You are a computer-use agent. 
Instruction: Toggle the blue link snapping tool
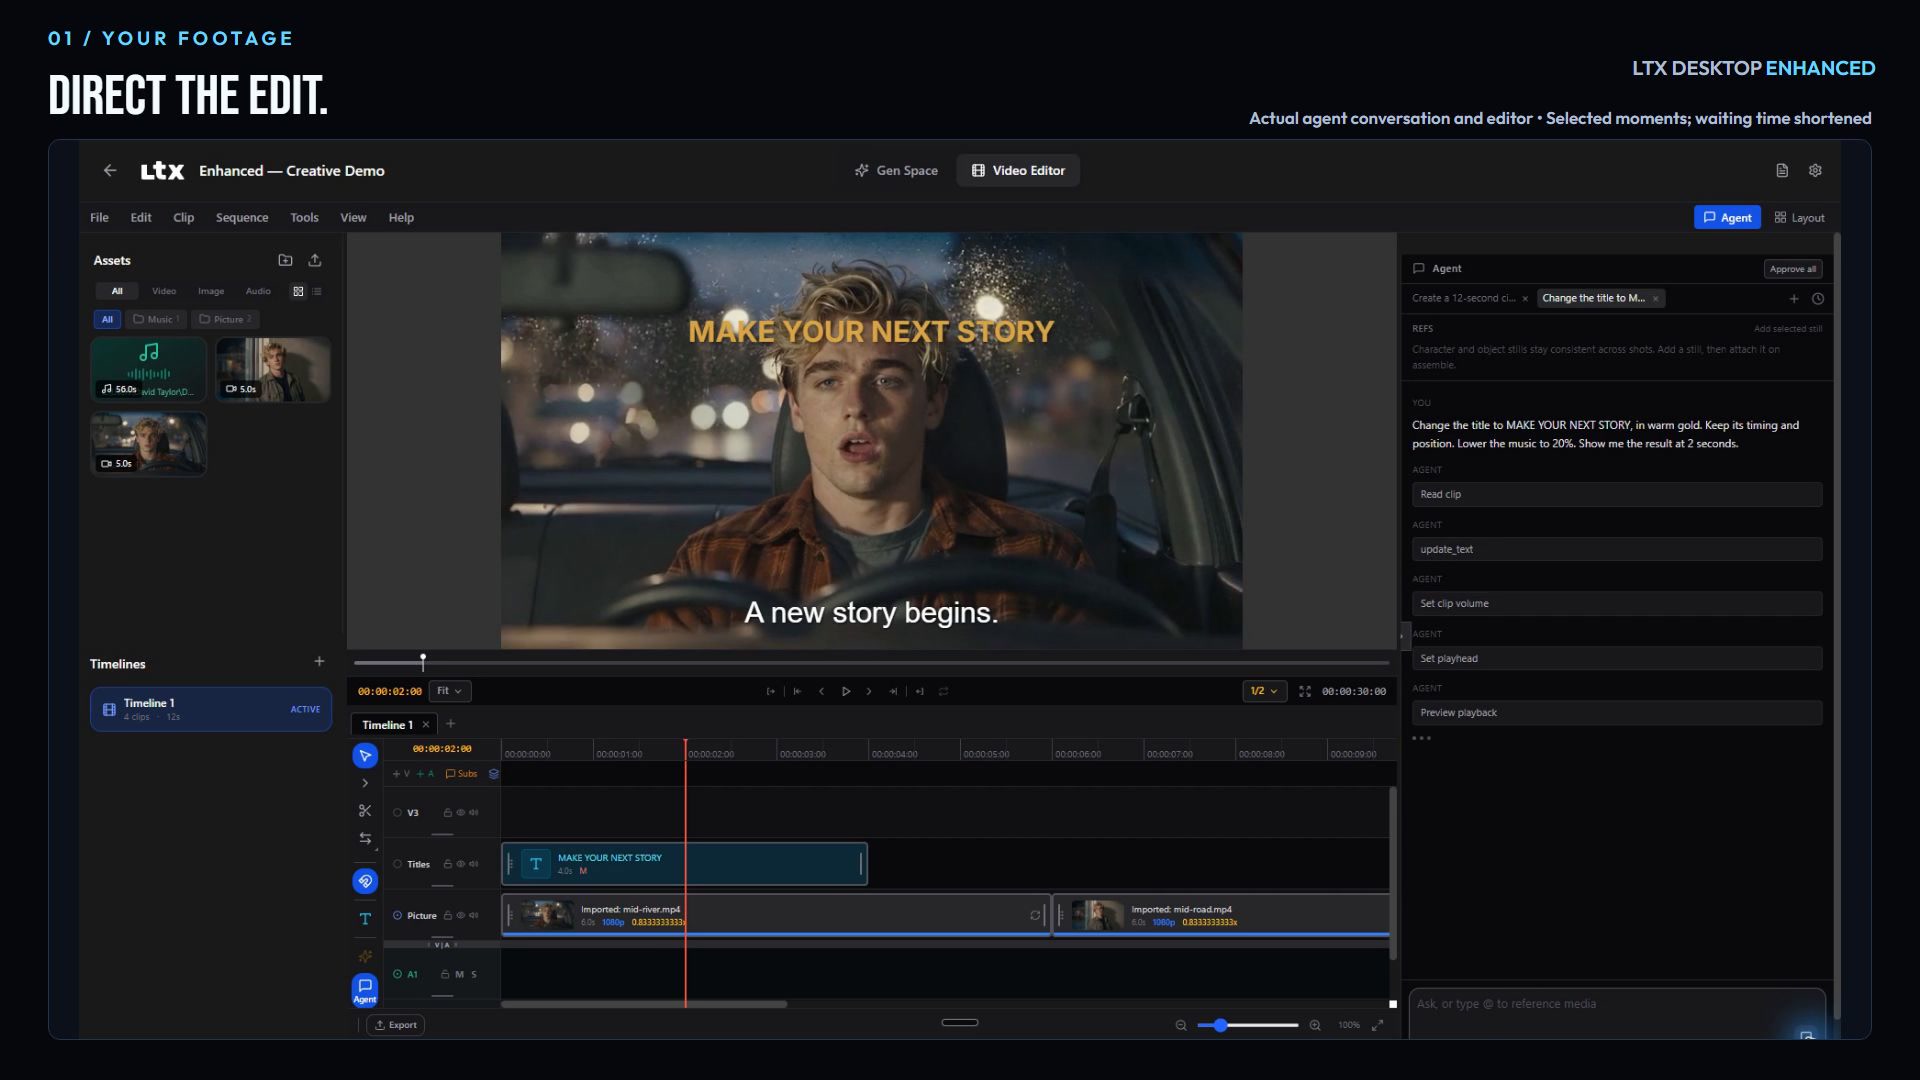click(x=365, y=881)
